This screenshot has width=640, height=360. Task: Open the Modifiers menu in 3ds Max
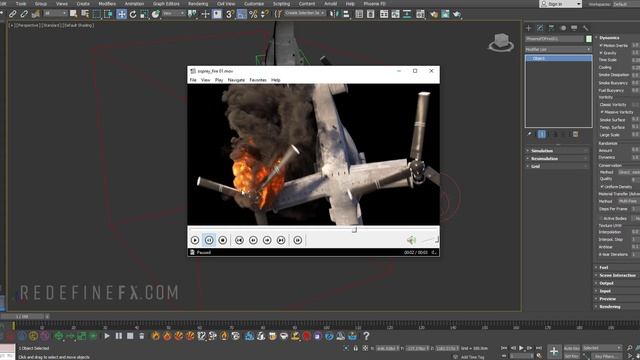[x=107, y=4]
